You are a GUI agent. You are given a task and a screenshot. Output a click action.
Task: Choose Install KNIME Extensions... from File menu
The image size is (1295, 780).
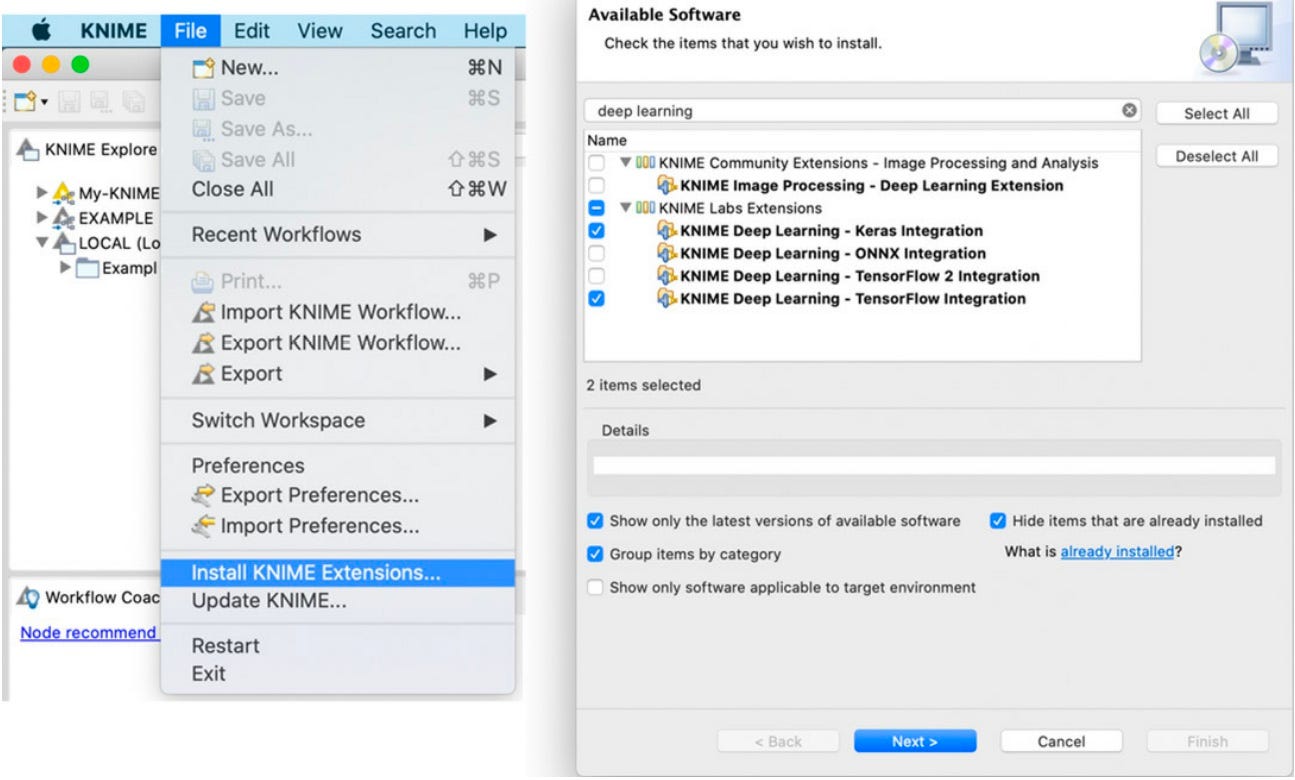tap(338, 573)
